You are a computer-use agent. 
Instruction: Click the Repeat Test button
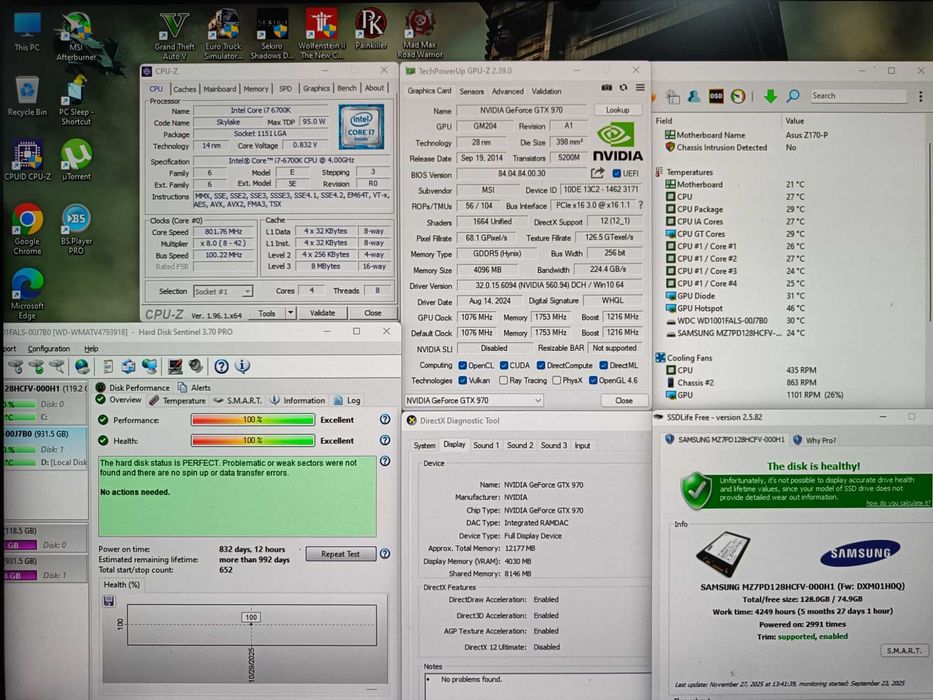340,554
